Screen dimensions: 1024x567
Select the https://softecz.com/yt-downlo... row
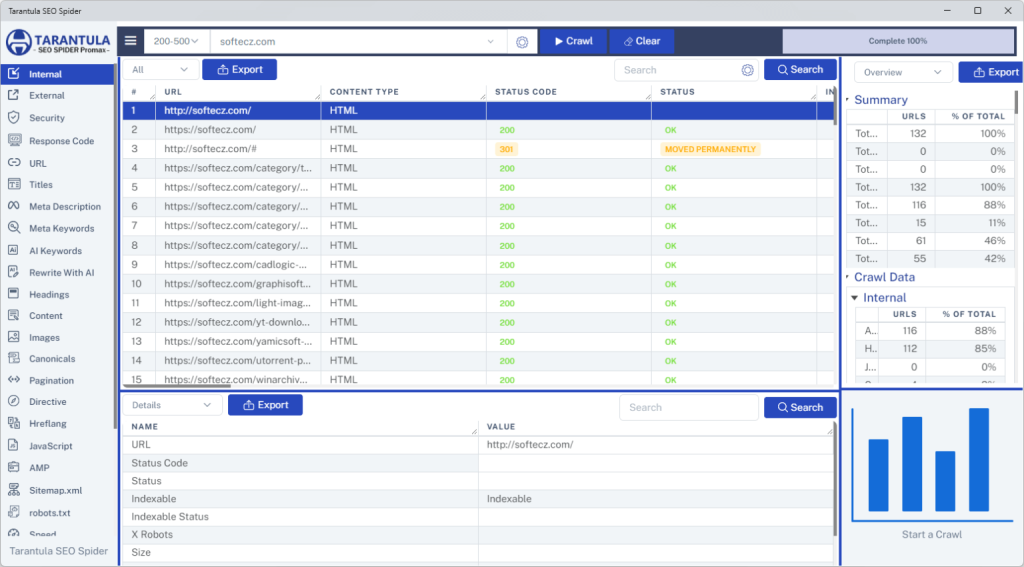478,322
